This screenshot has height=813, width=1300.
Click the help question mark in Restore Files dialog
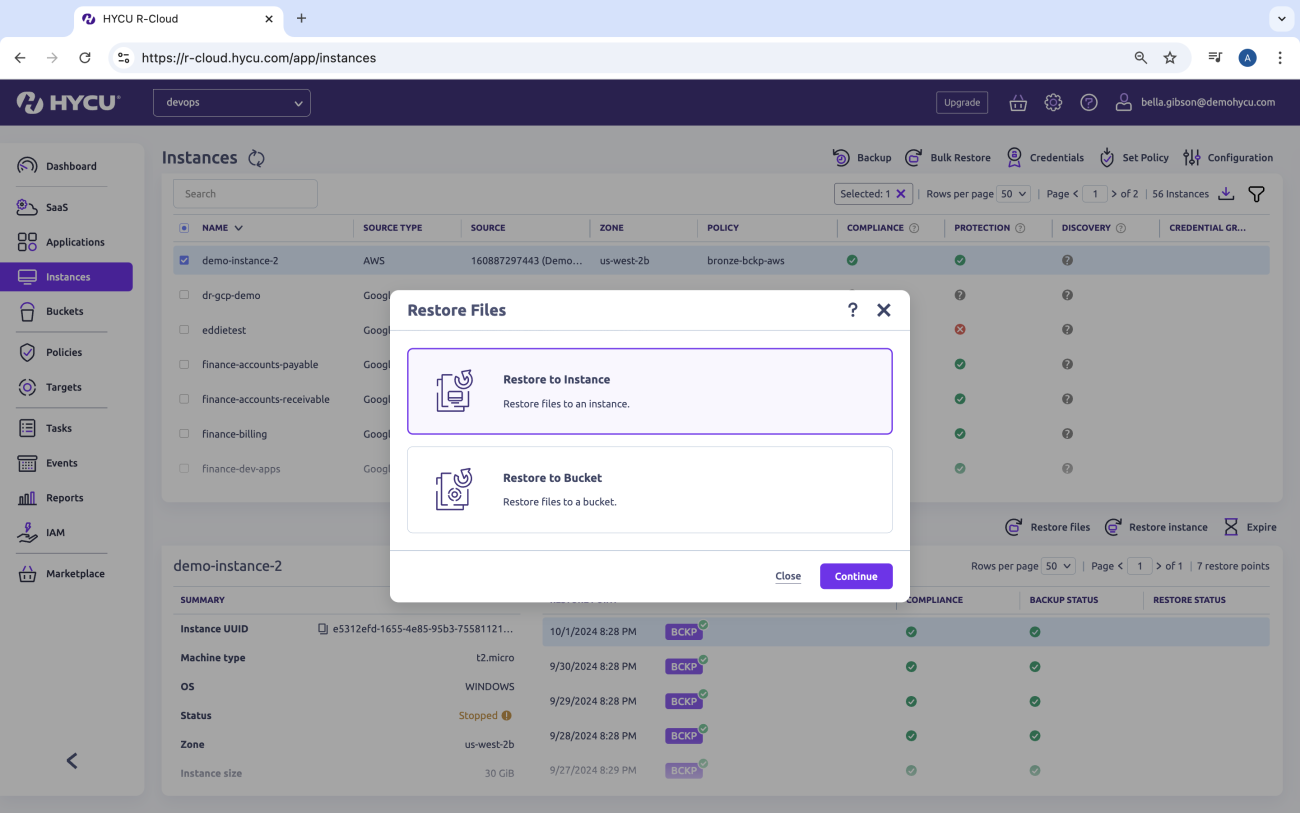pos(852,310)
